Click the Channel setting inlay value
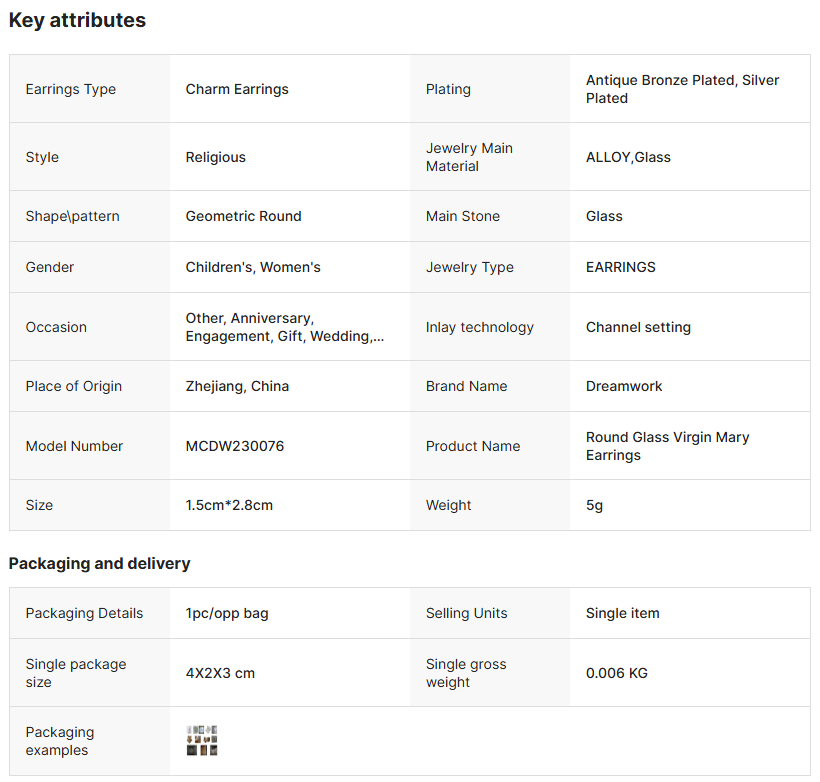The width and height of the screenshot is (820, 782). (638, 327)
